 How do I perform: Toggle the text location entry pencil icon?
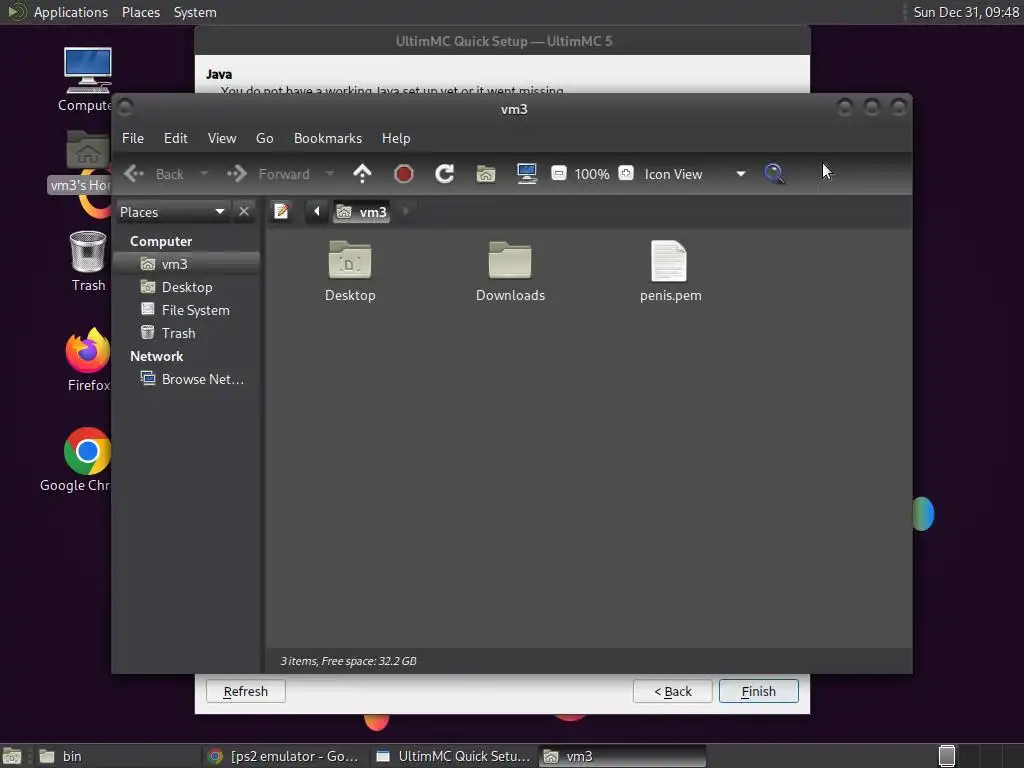point(281,212)
